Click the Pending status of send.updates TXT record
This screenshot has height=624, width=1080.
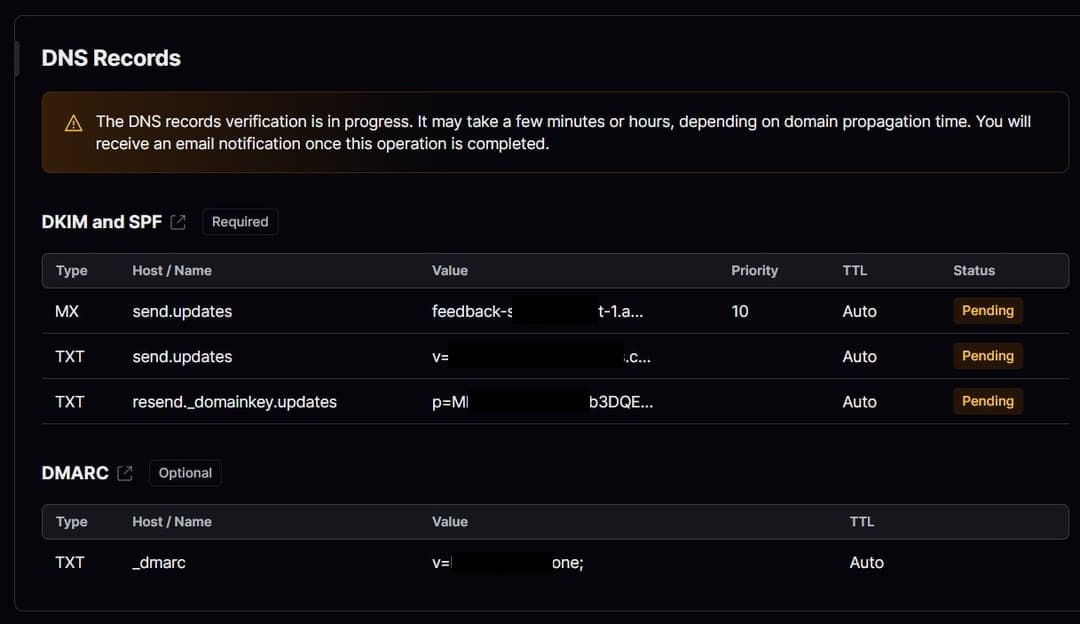pyautogui.click(x=987, y=356)
